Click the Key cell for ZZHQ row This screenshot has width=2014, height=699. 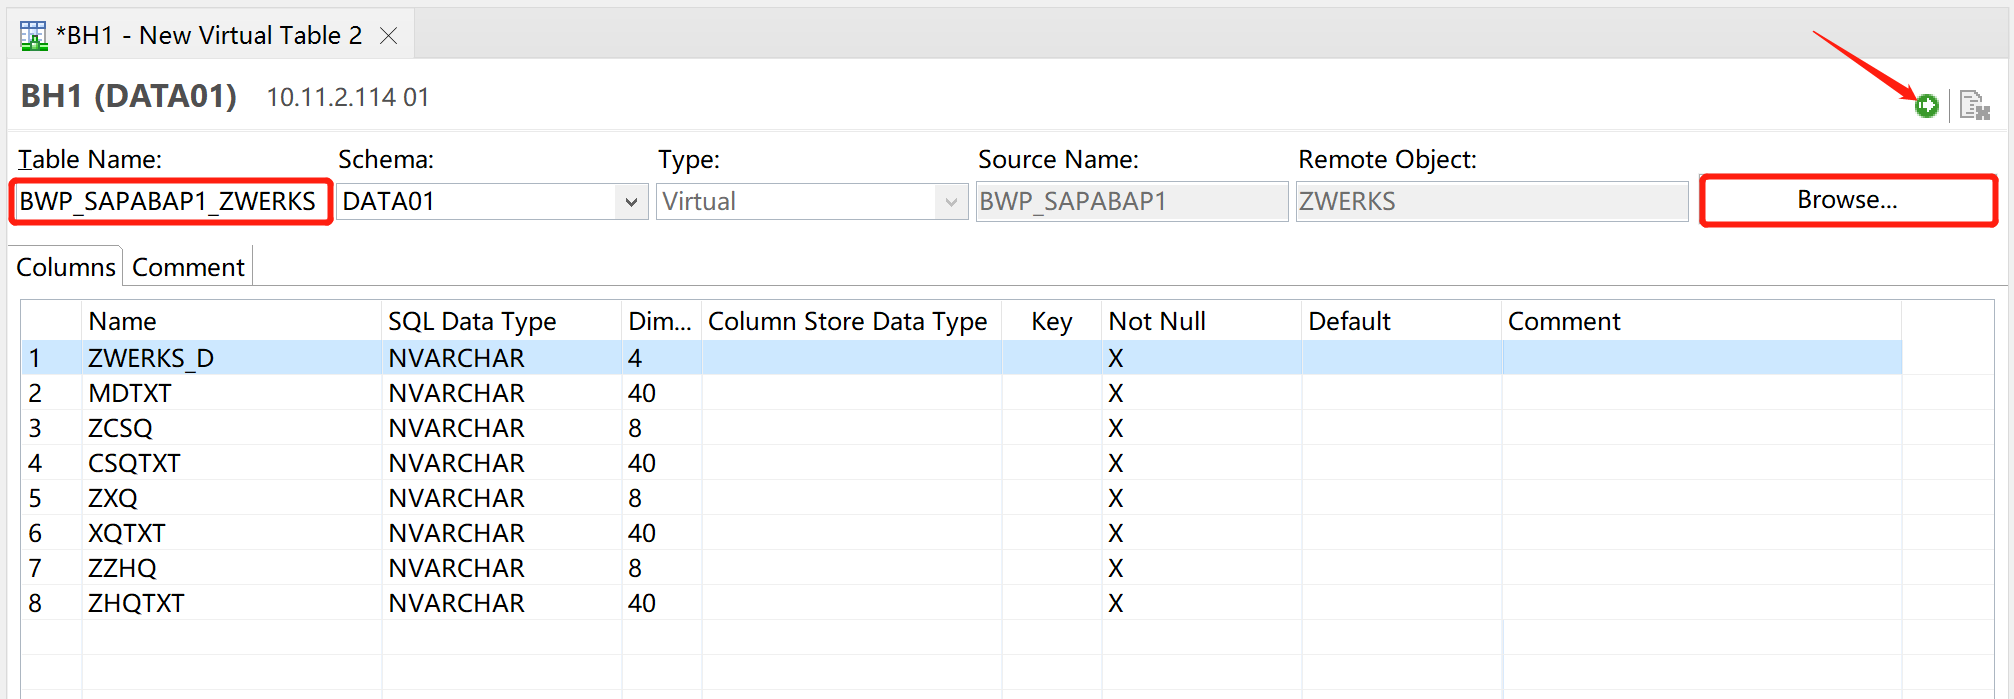1051,568
